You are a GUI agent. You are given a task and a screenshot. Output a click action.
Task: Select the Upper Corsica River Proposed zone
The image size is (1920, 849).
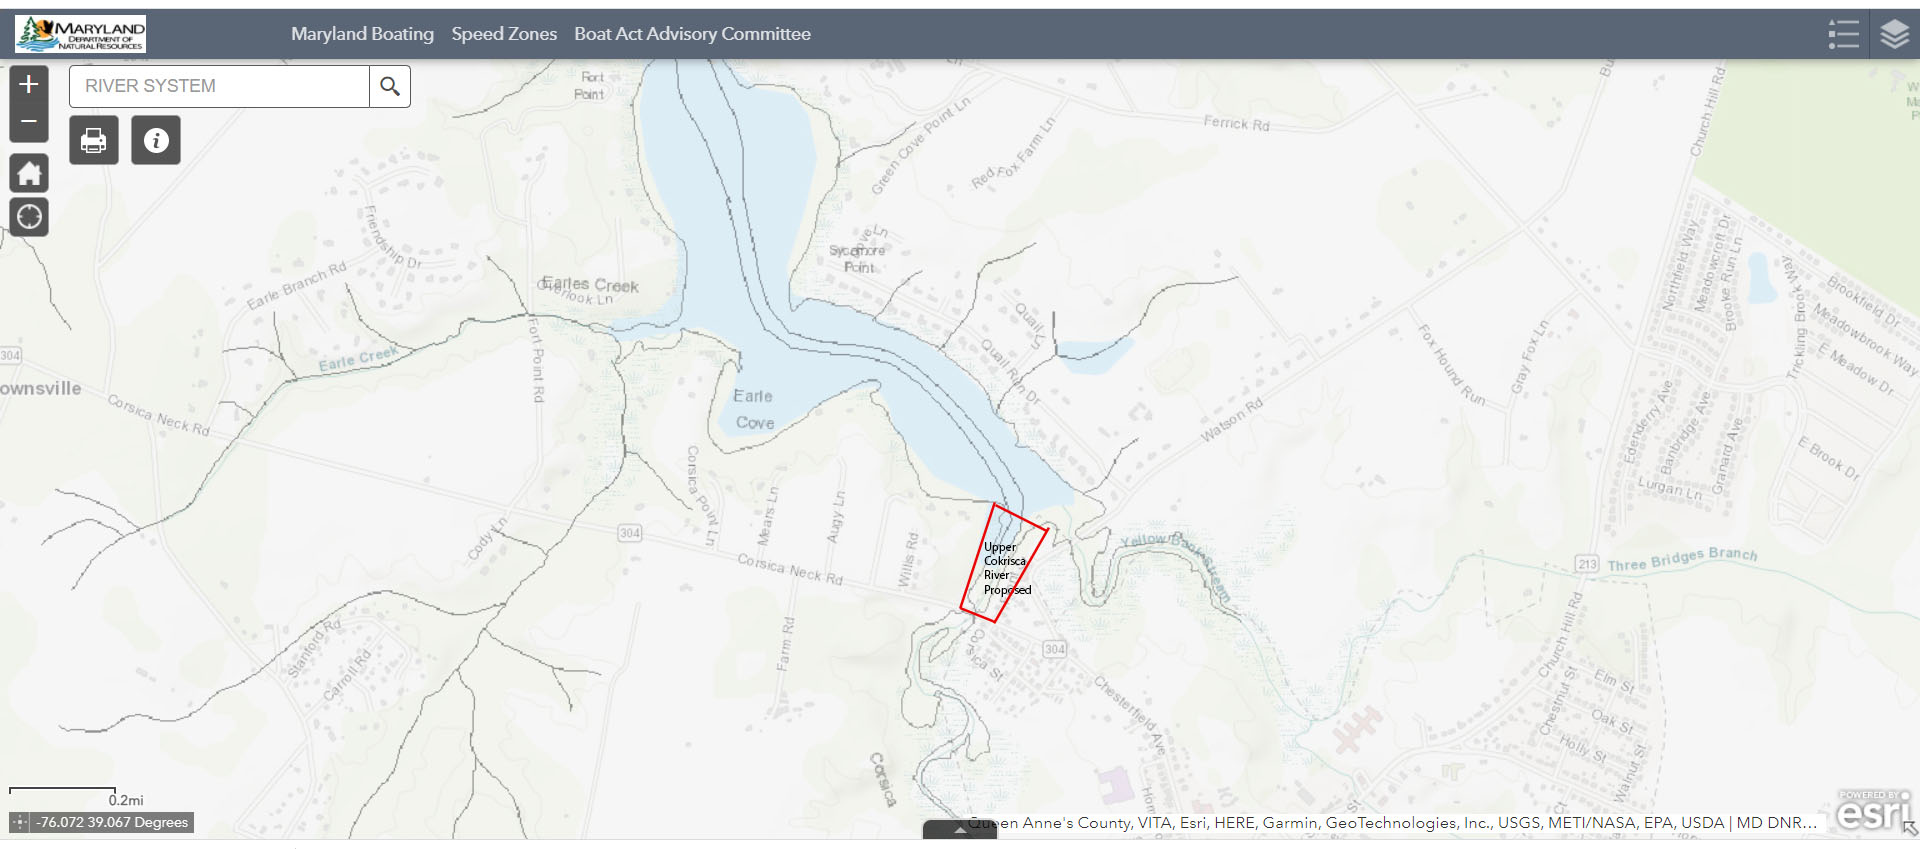[x=1004, y=563]
